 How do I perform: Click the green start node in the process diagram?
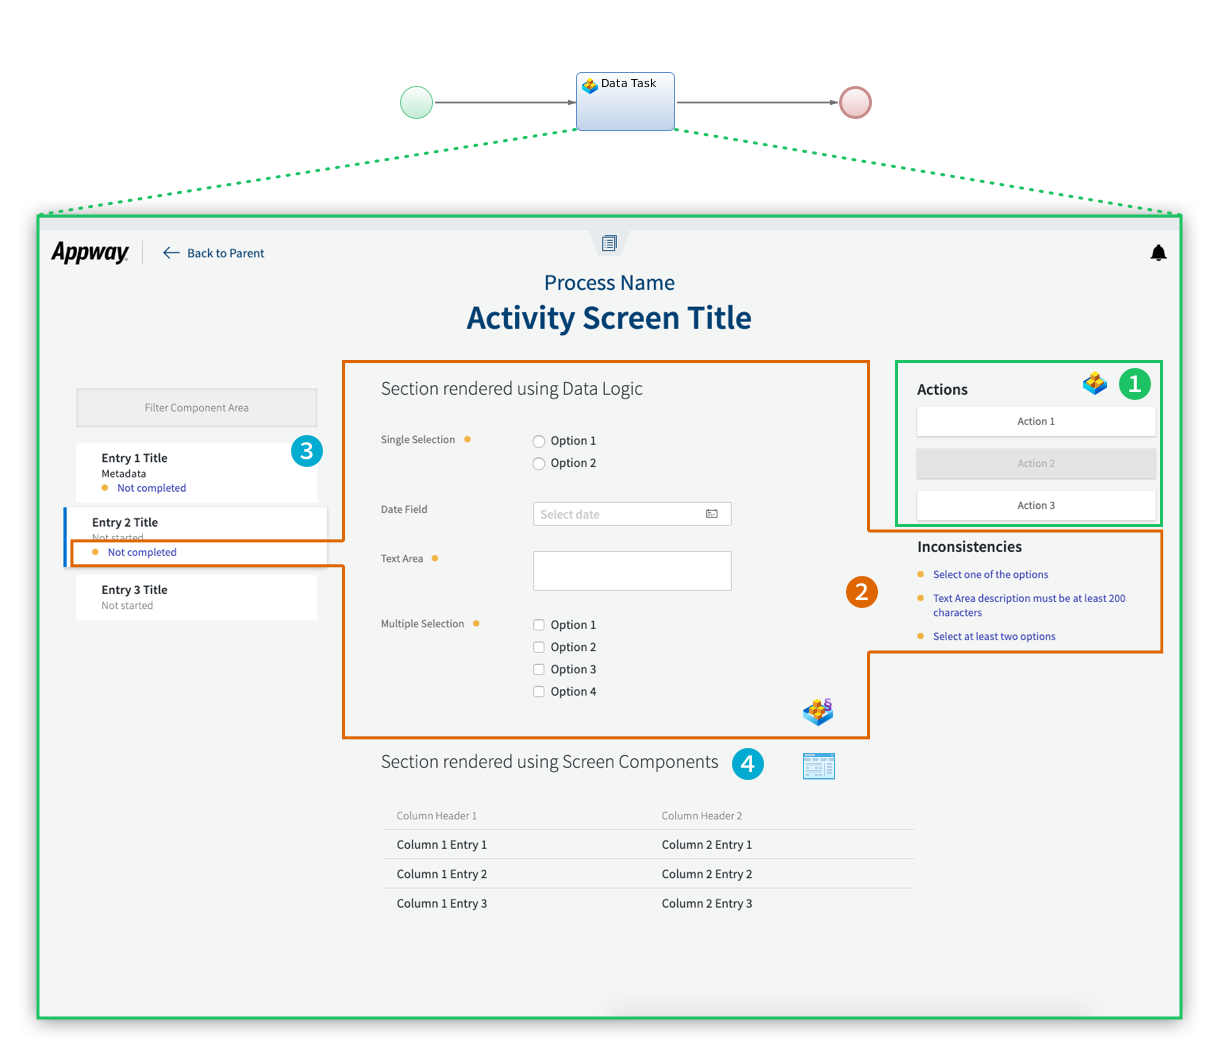tap(416, 102)
